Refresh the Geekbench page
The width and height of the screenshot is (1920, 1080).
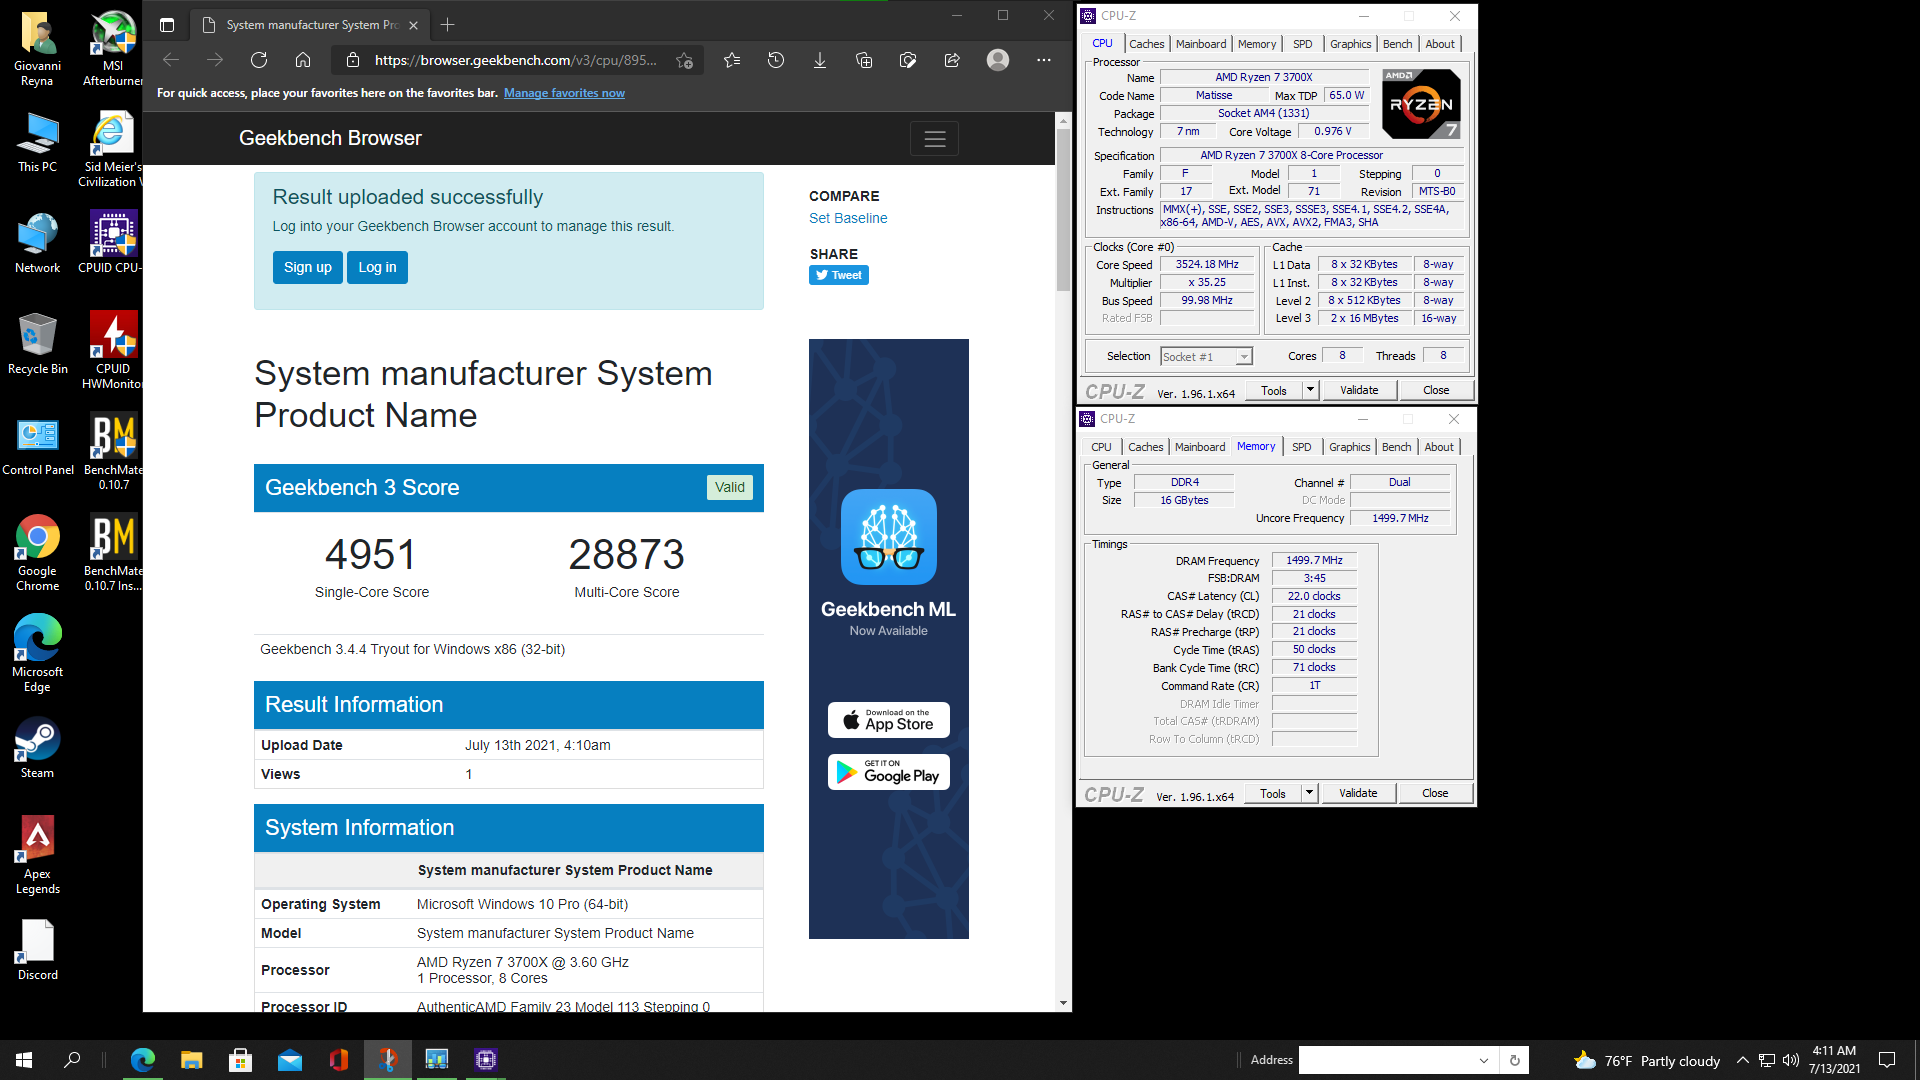[x=259, y=60]
